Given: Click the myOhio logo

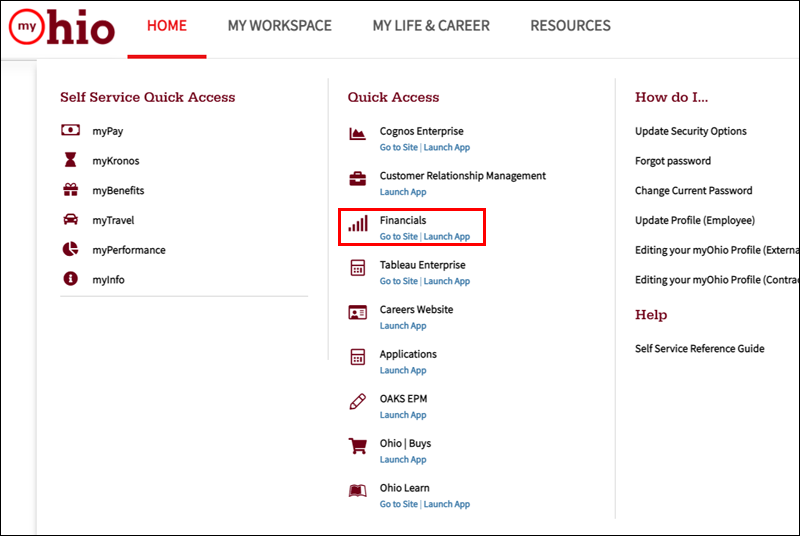Looking at the screenshot, I should (x=62, y=27).
